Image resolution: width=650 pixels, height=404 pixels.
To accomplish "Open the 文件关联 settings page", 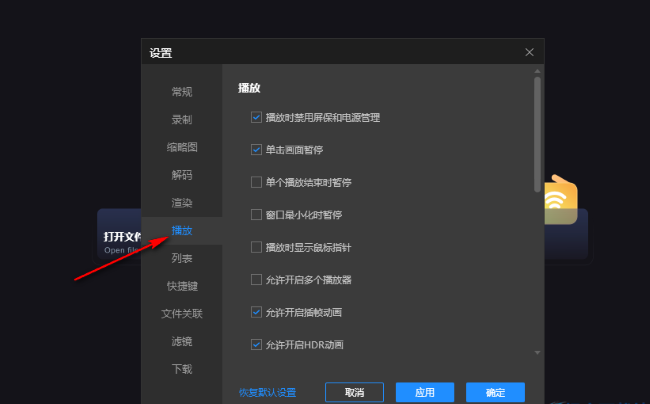I will [181, 313].
